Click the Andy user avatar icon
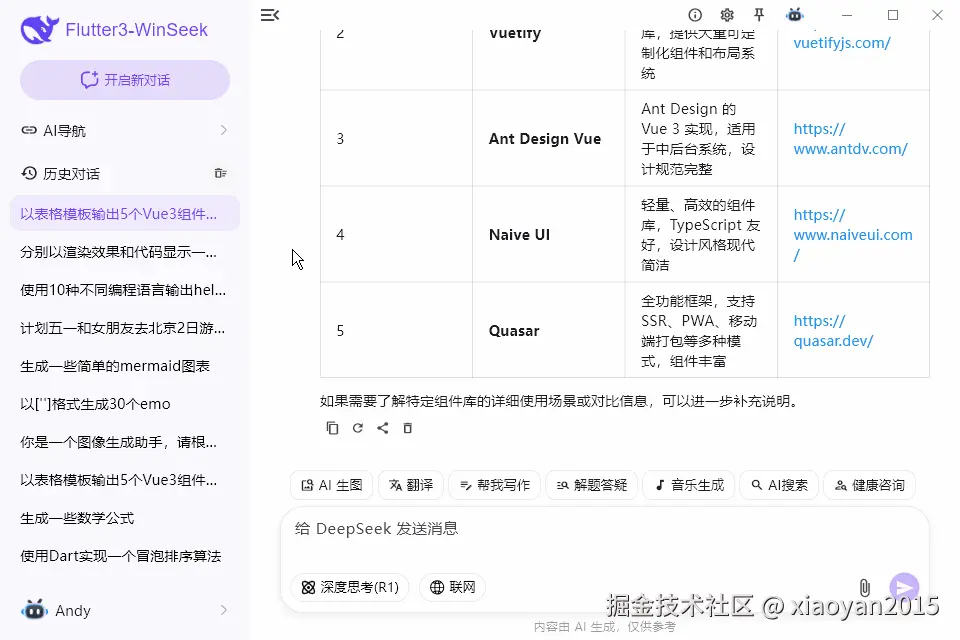This screenshot has width=960, height=640. pos(34,610)
